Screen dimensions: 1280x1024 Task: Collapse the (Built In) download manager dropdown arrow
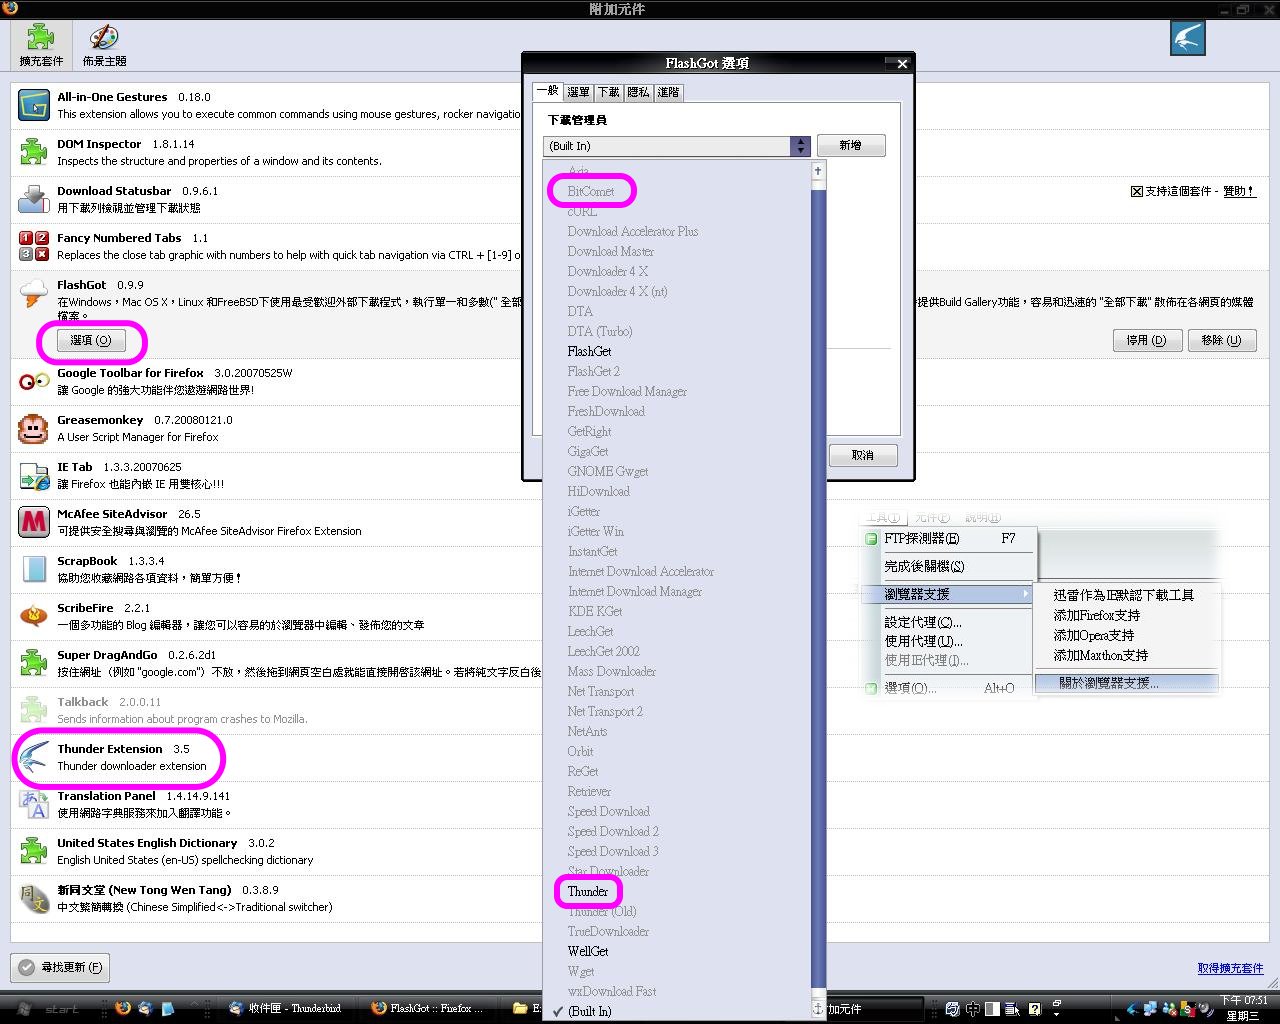click(800, 146)
